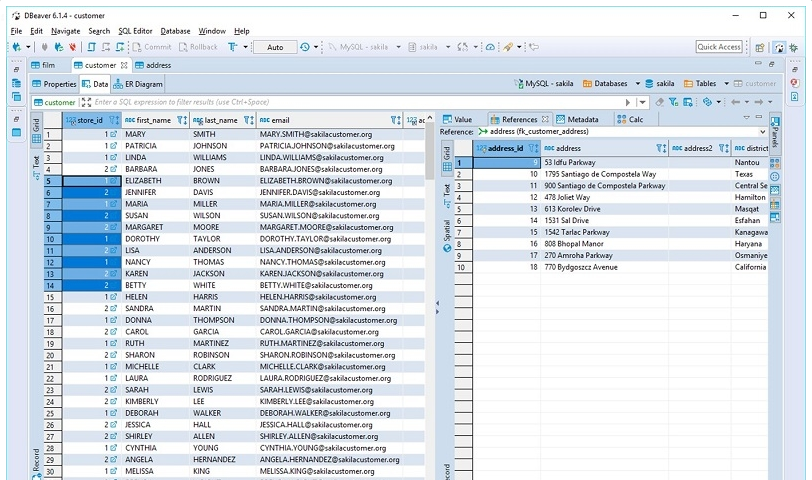Click the Quick Access box
812x480 pixels.
point(719,47)
